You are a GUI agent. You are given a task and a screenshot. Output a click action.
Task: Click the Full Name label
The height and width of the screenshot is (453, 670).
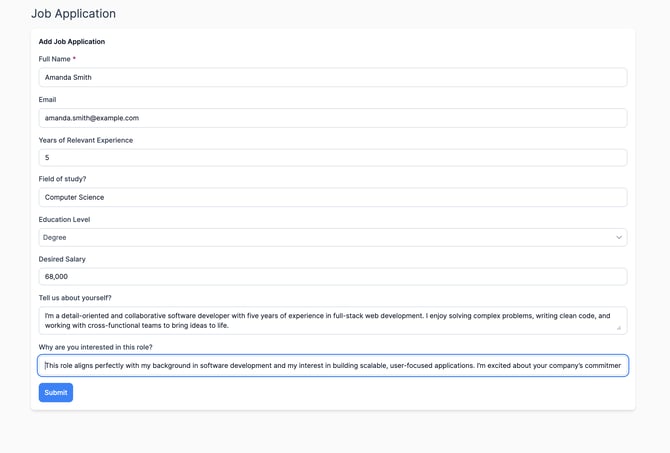[56, 59]
